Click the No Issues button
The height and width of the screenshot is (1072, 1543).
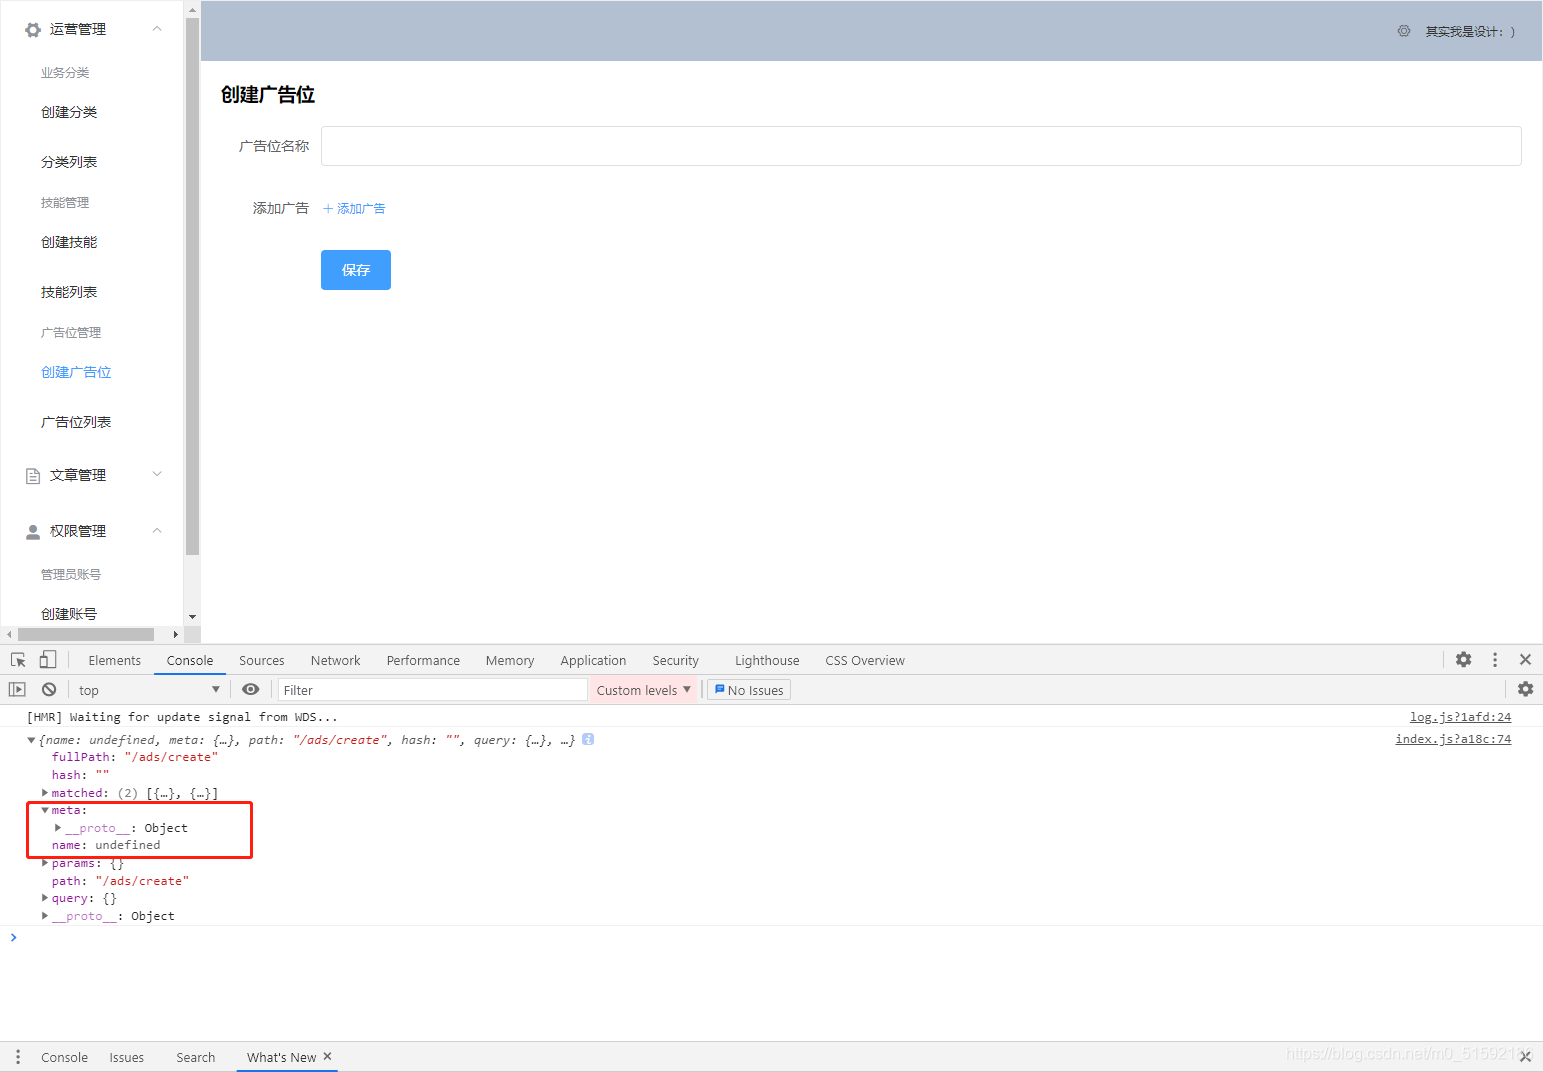[749, 690]
